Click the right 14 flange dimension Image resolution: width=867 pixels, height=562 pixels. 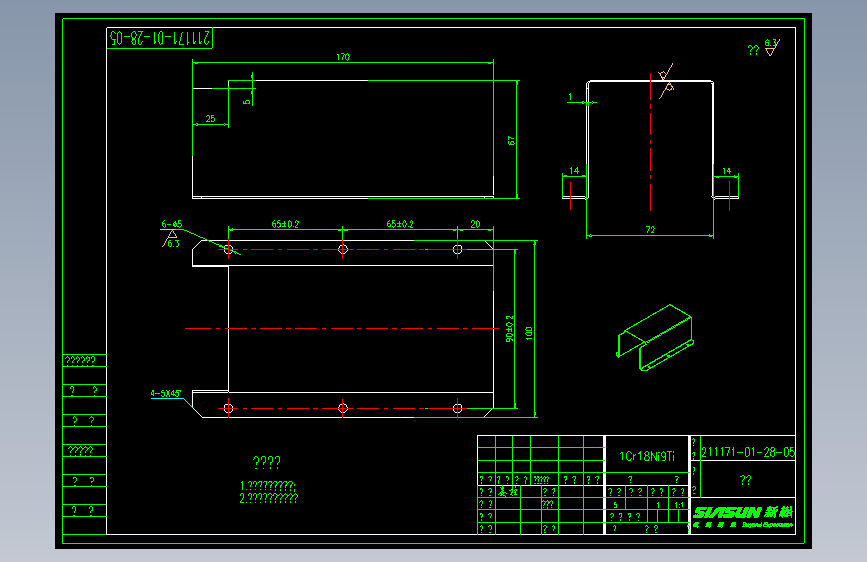(727, 171)
